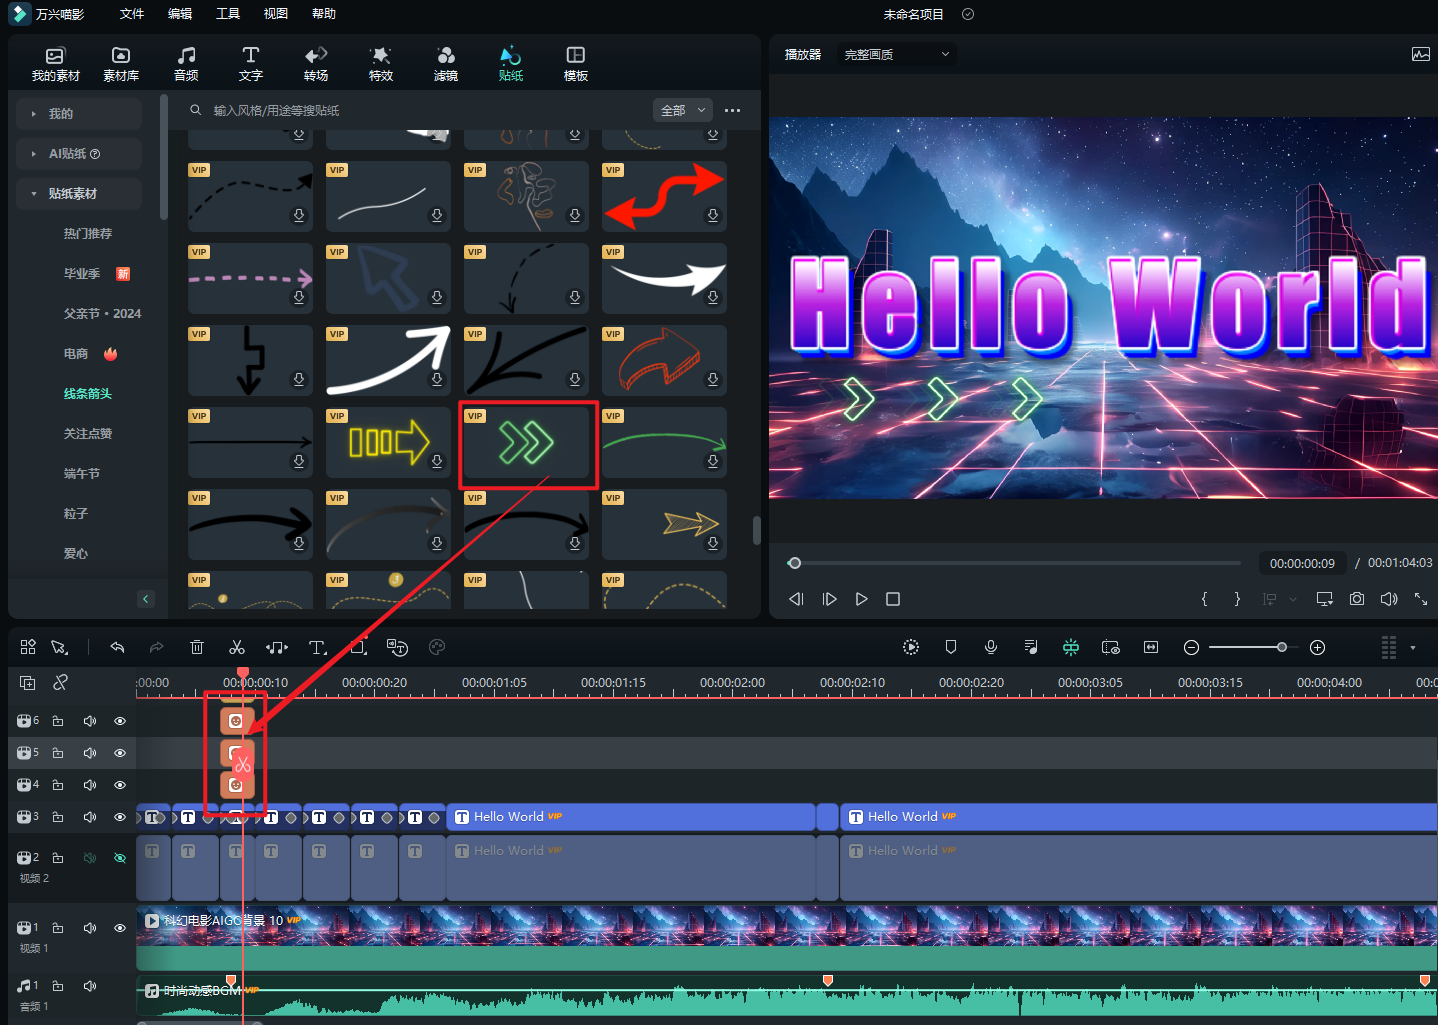This screenshot has height=1025, width=1438.
Task: Select the 热门推荐 sticker category
Action: tap(88, 234)
